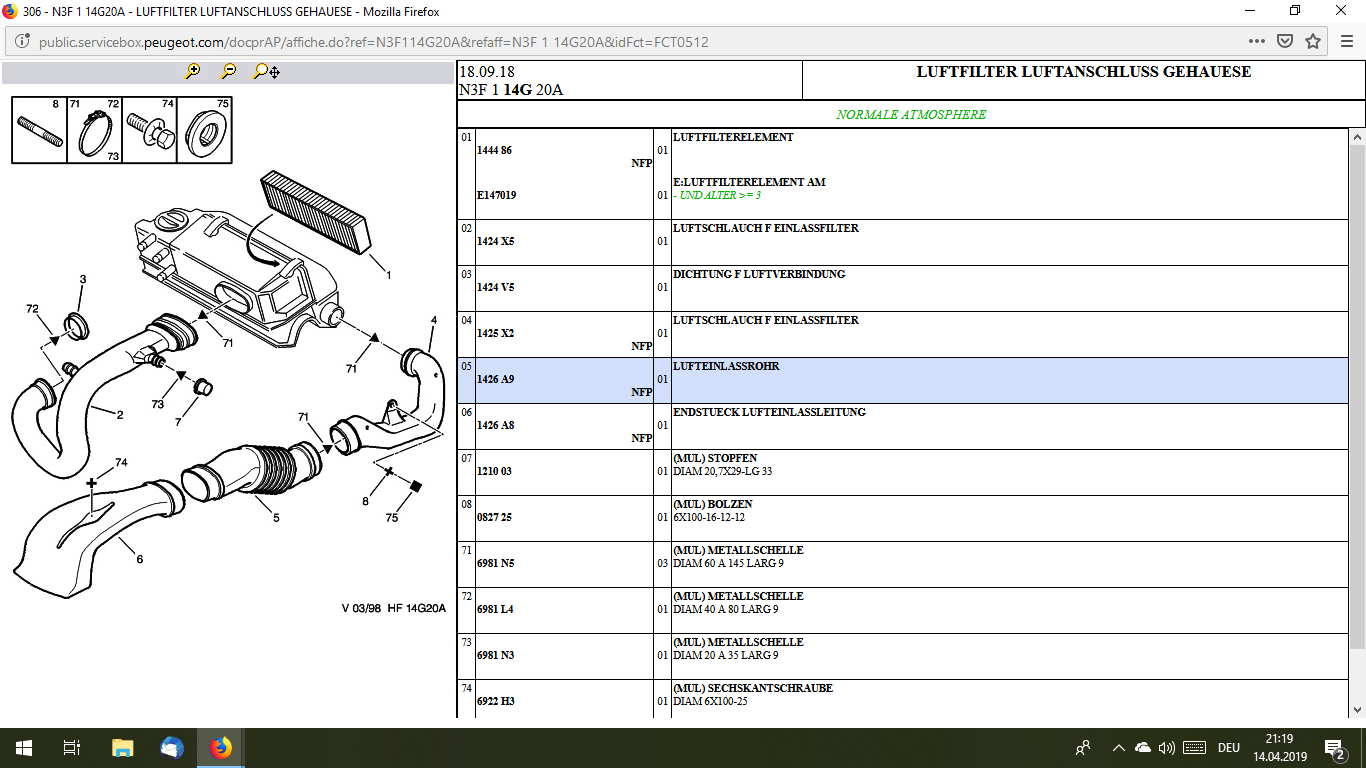Activate the zoom-and-pan magnifier tool
This screenshot has height=768, width=1366.
coord(266,71)
